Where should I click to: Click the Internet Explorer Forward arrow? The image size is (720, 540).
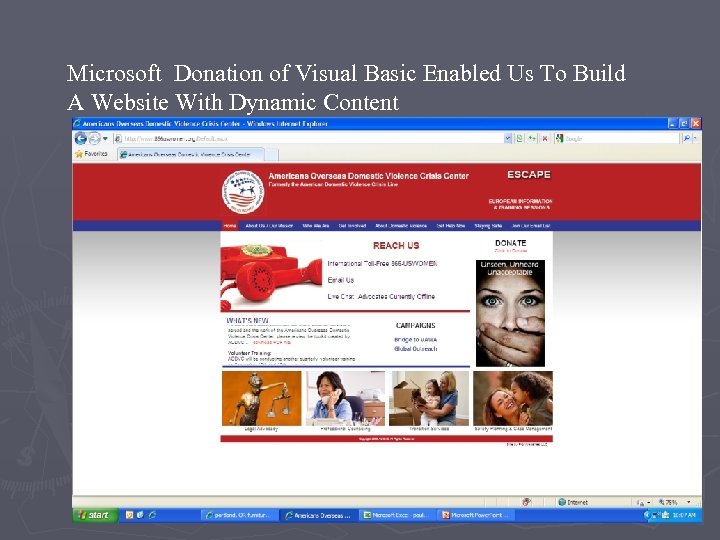[94, 138]
